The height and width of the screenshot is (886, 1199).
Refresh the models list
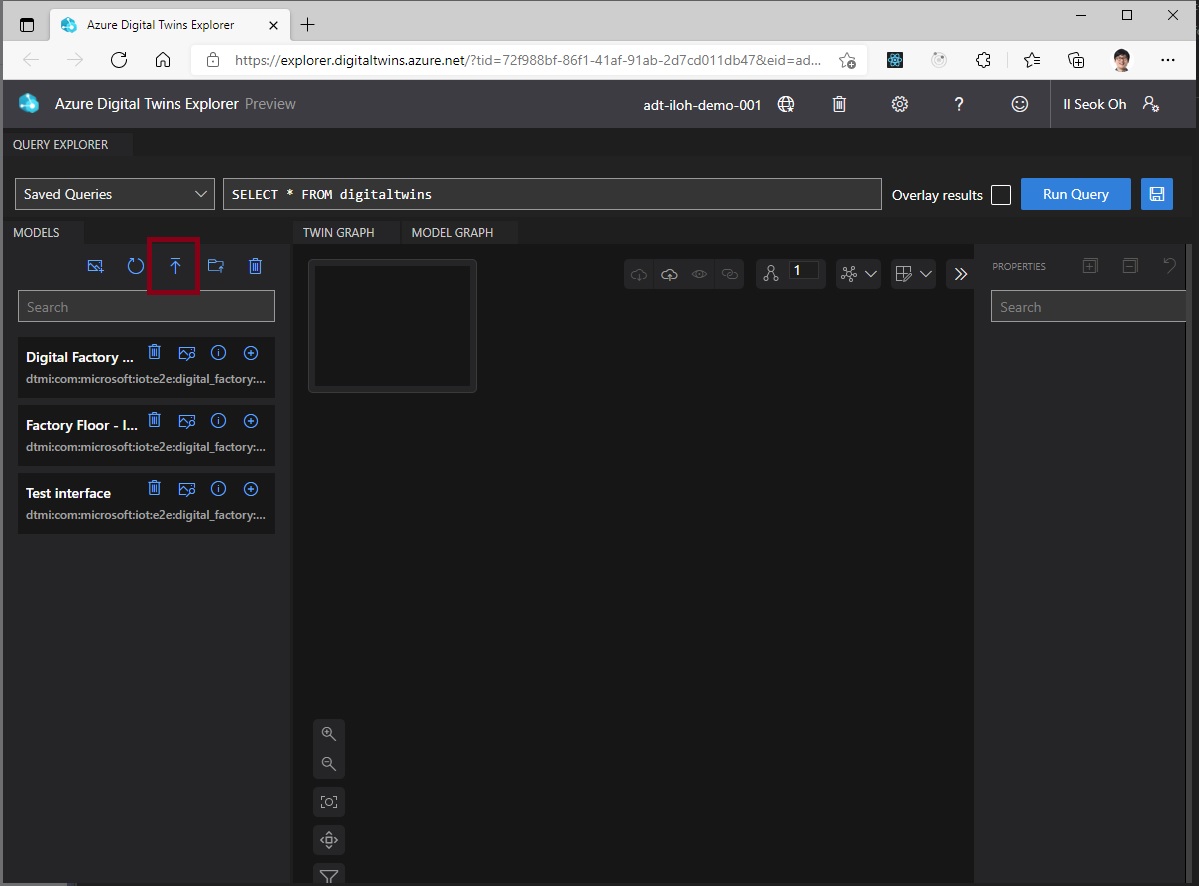pyautogui.click(x=135, y=266)
